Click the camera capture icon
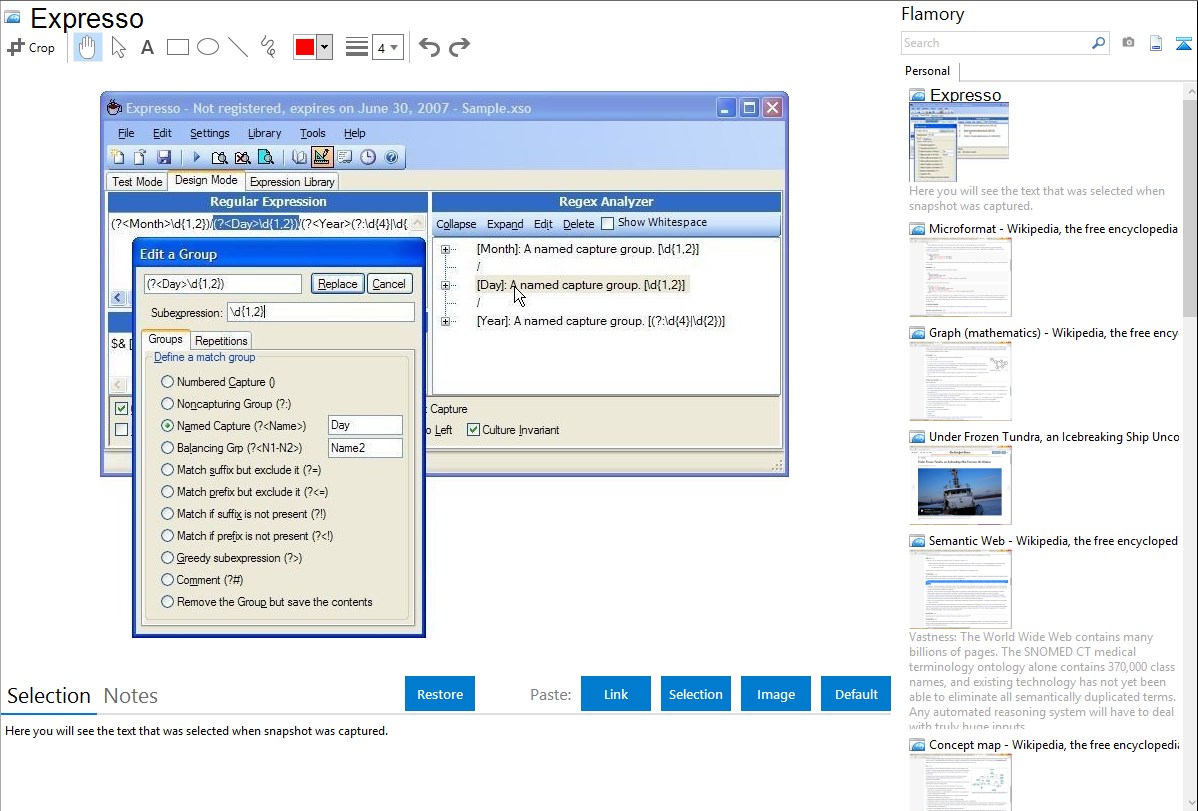This screenshot has height=811, width=1198. [x=1128, y=43]
